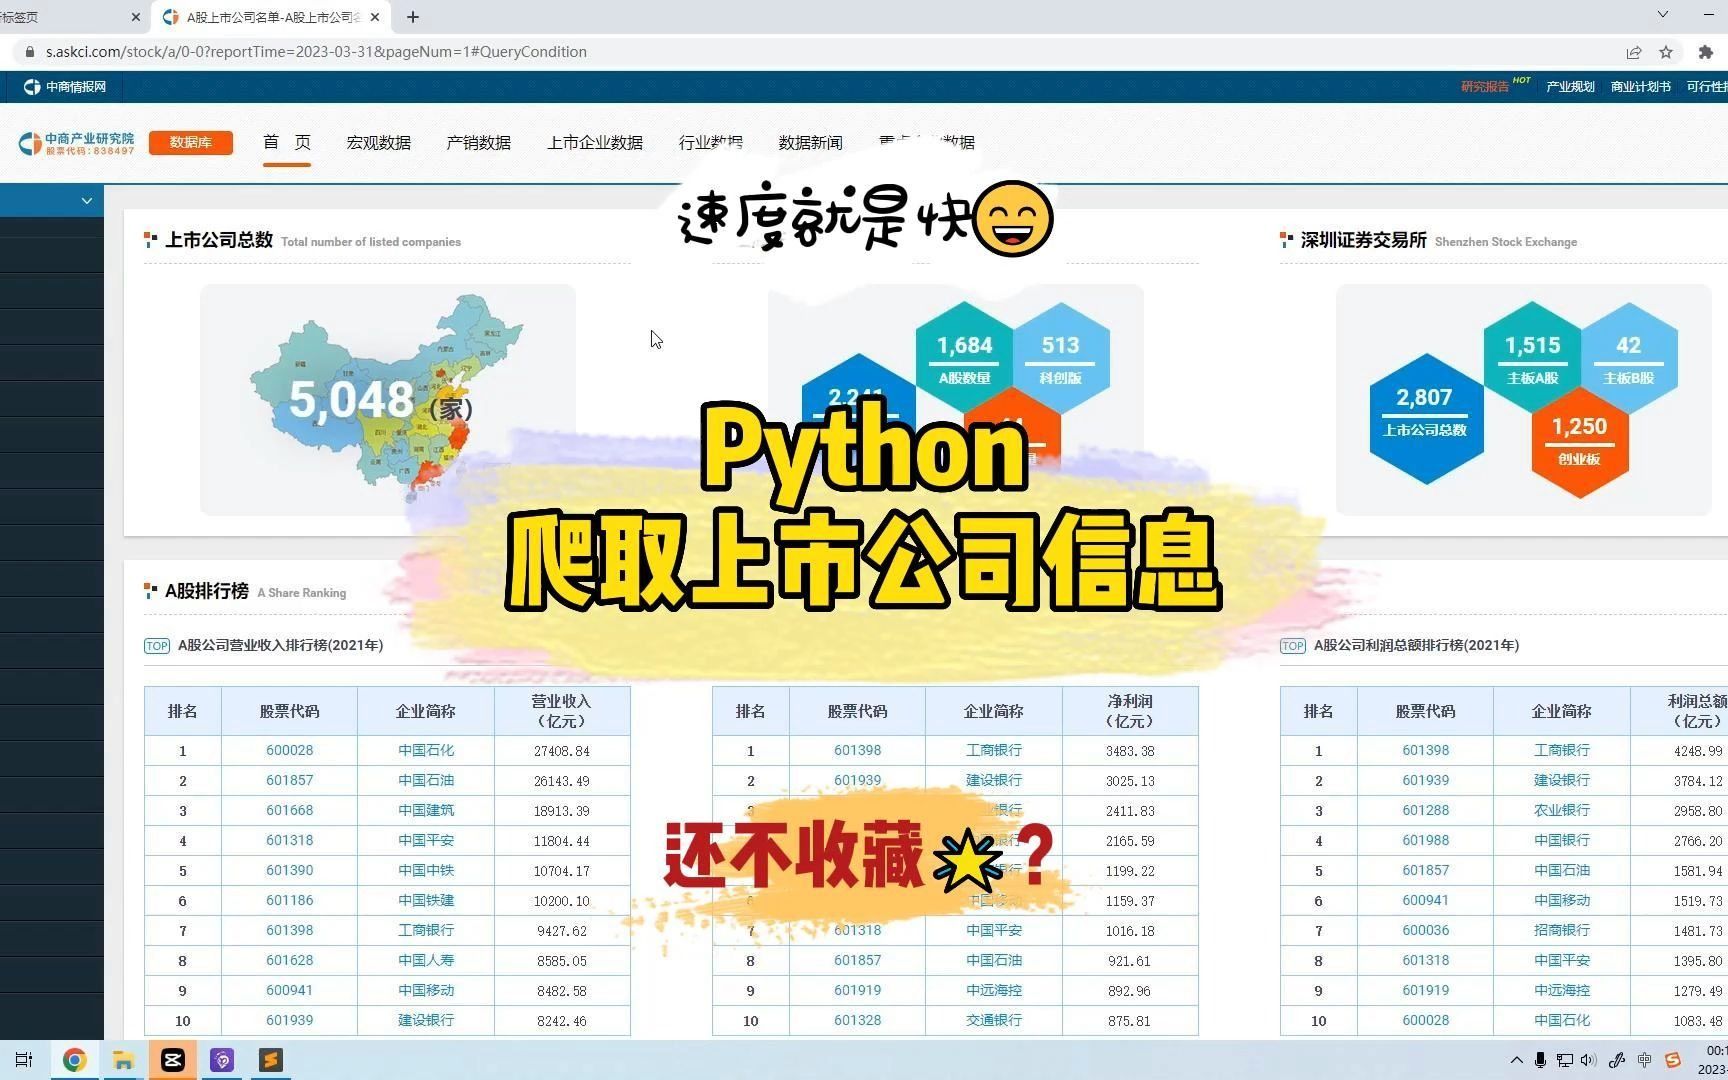1728x1080 pixels.
Task: Click the 深圳证券交易所 section heading
Action: pyautogui.click(x=1363, y=240)
